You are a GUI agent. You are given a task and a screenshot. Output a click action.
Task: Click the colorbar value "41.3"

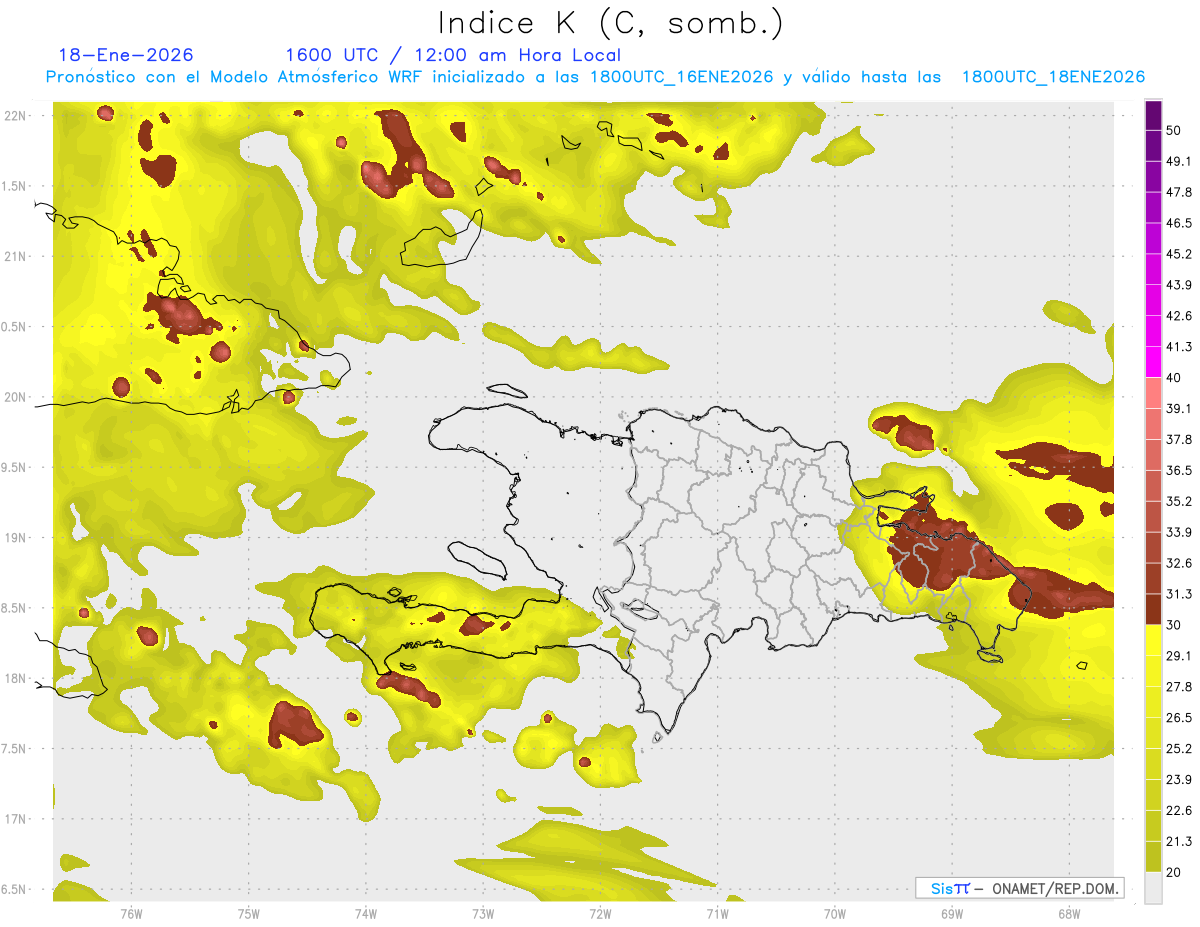[x=1179, y=347]
